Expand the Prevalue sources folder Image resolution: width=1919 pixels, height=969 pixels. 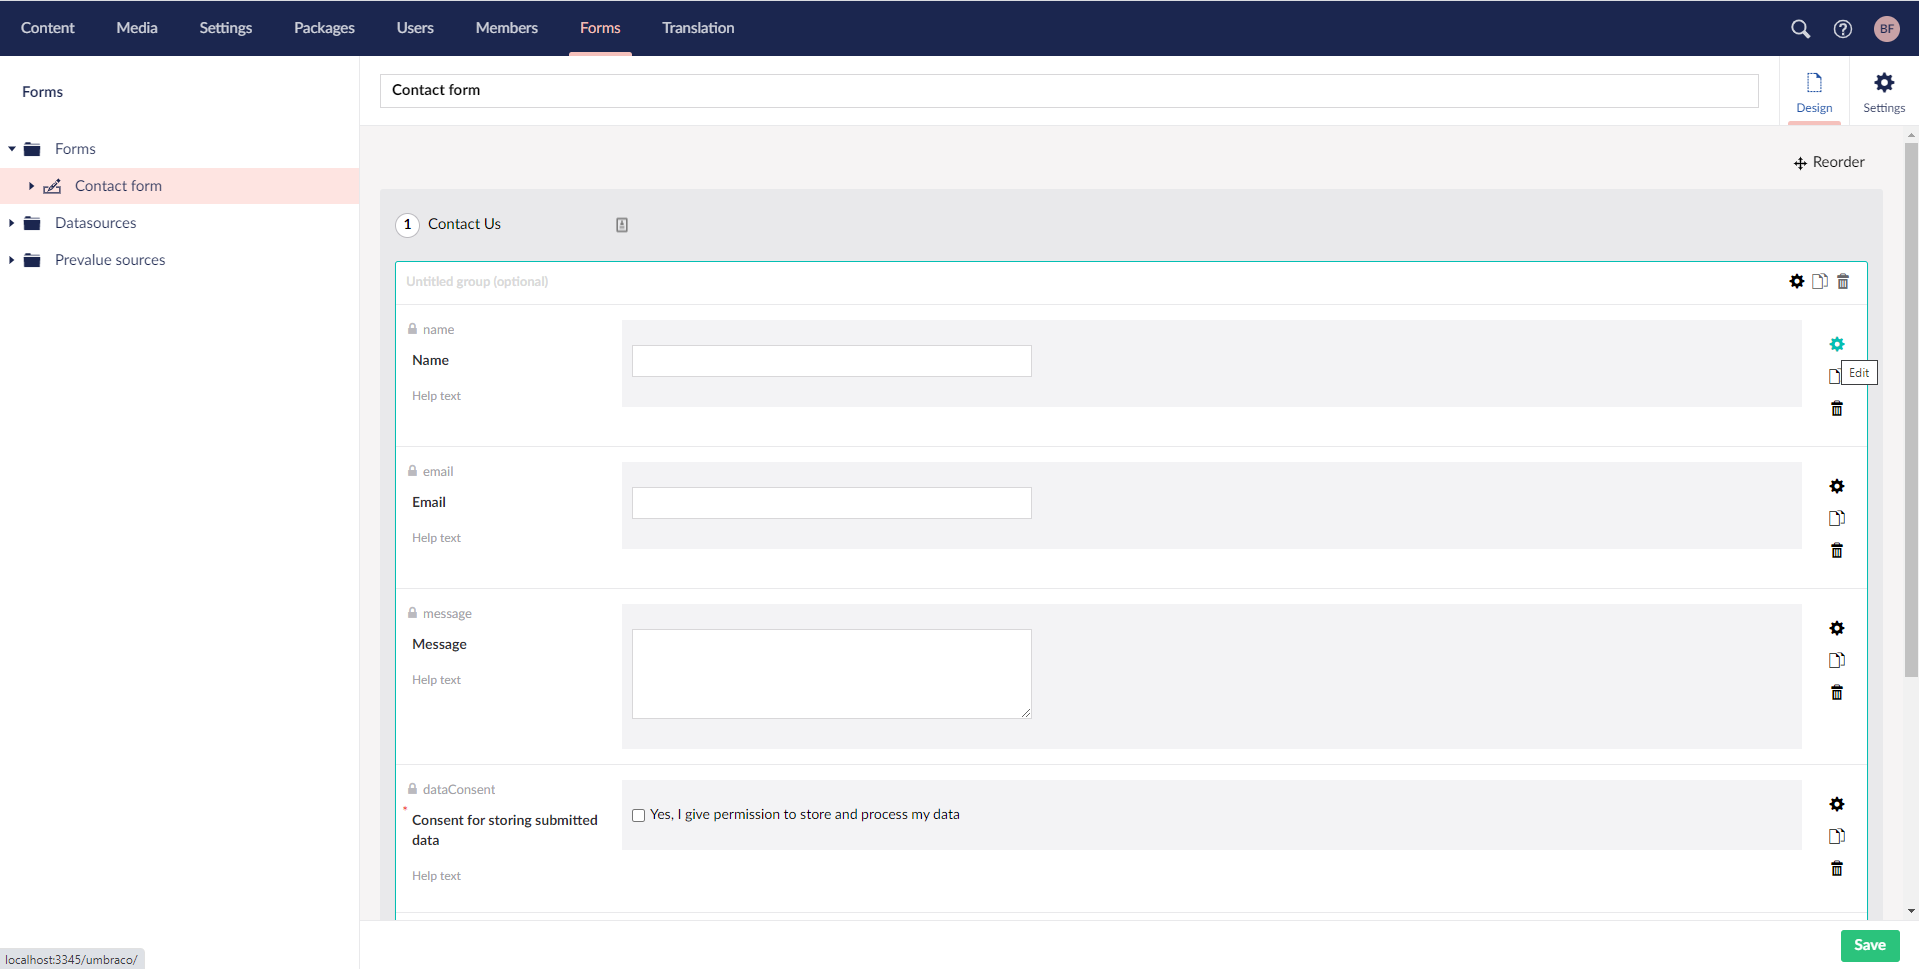pyautogui.click(x=11, y=259)
